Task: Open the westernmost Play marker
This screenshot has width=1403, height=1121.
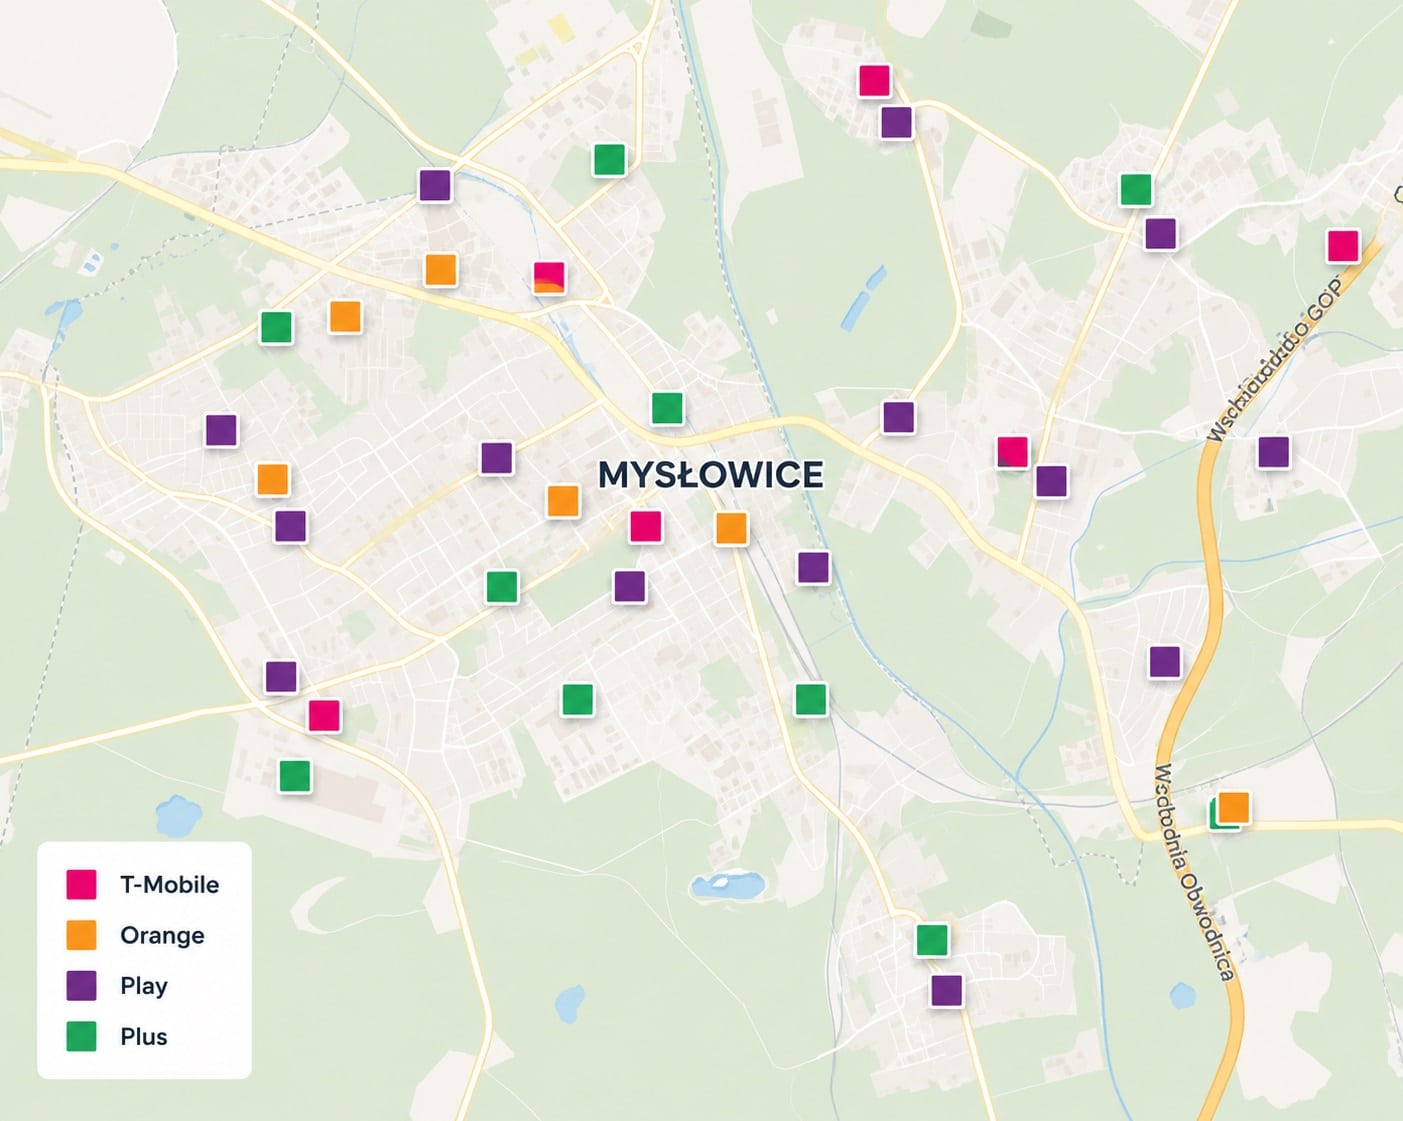Action: tap(222, 430)
